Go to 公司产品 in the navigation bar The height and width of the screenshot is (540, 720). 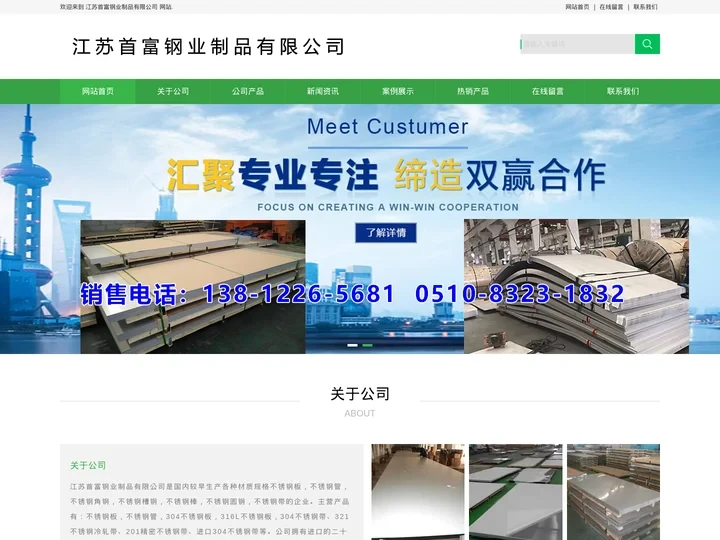[248, 91]
